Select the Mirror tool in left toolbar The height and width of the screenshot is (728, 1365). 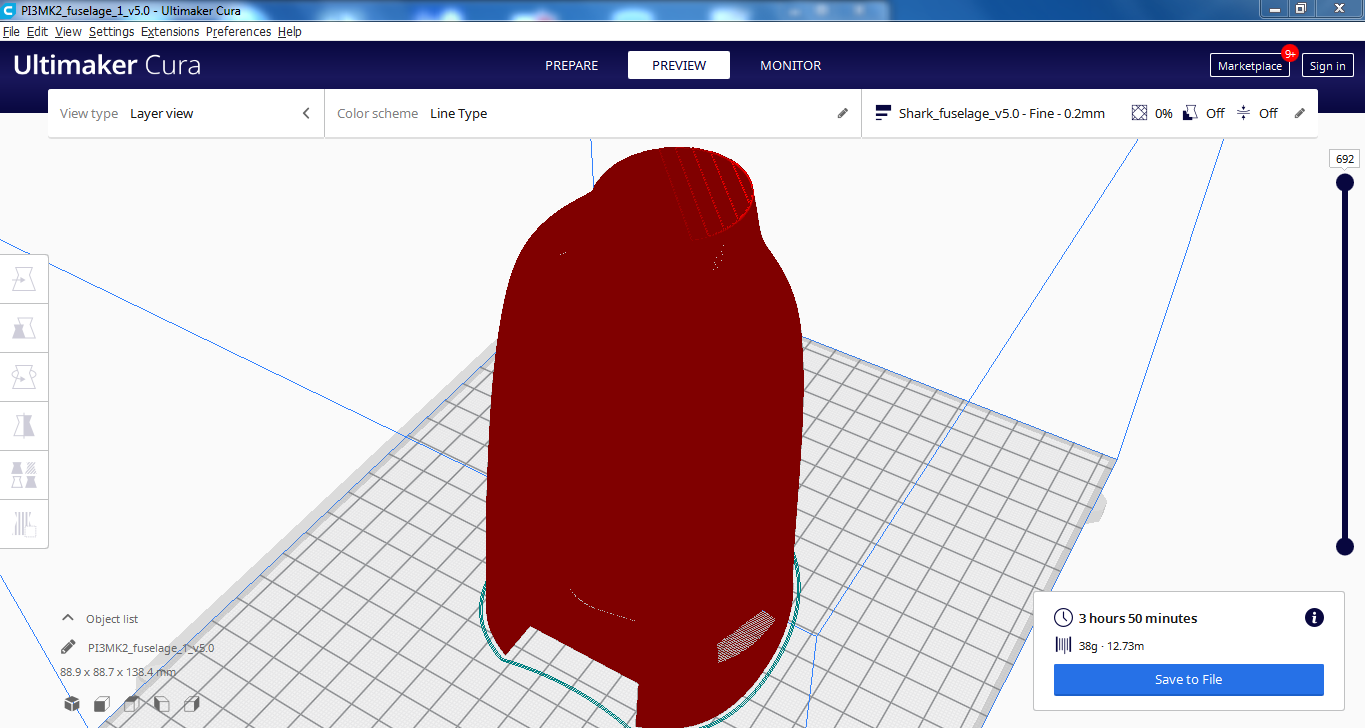(x=23, y=426)
